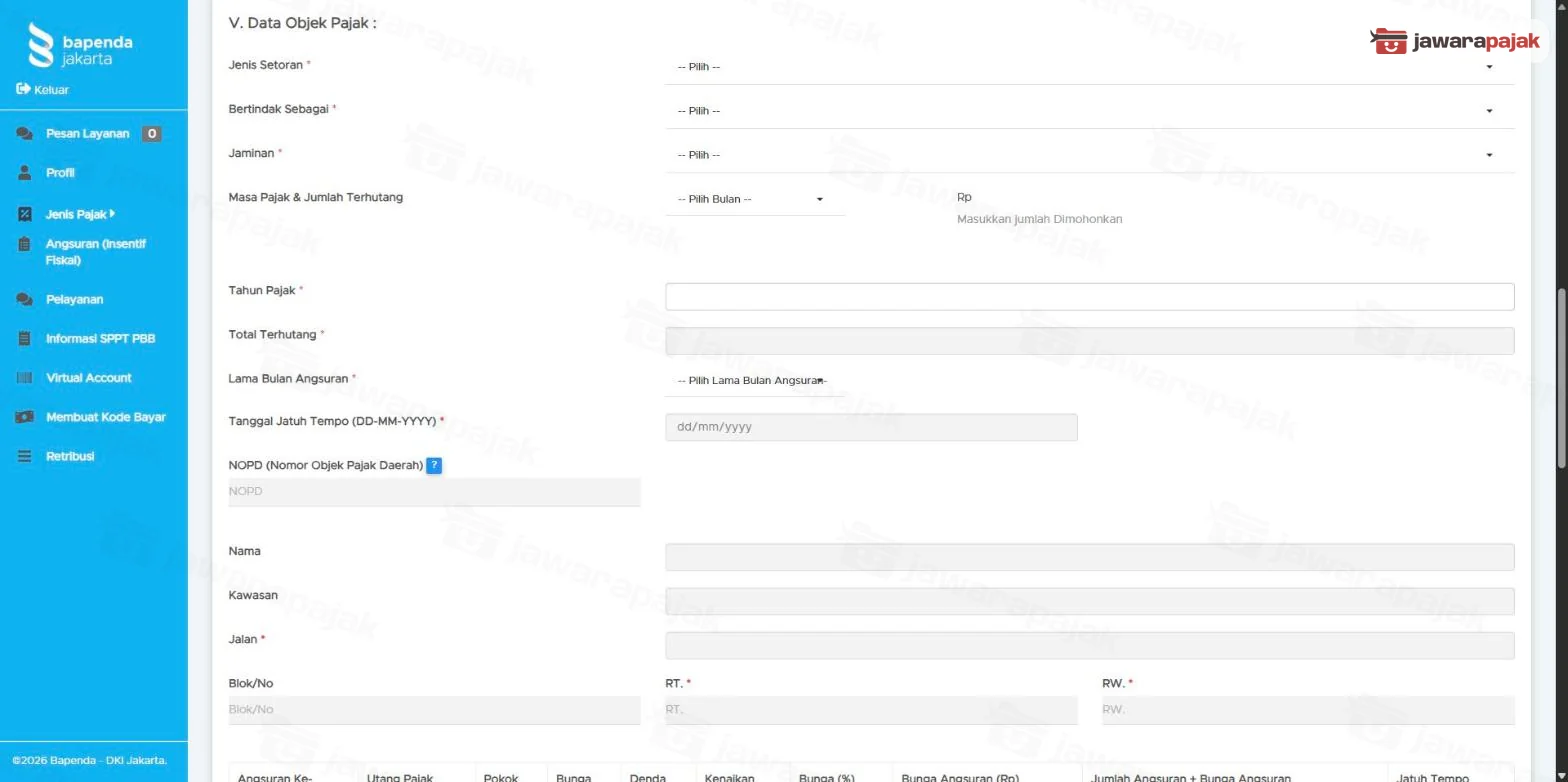Click the Bapenda Jakarta logo

(81, 46)
